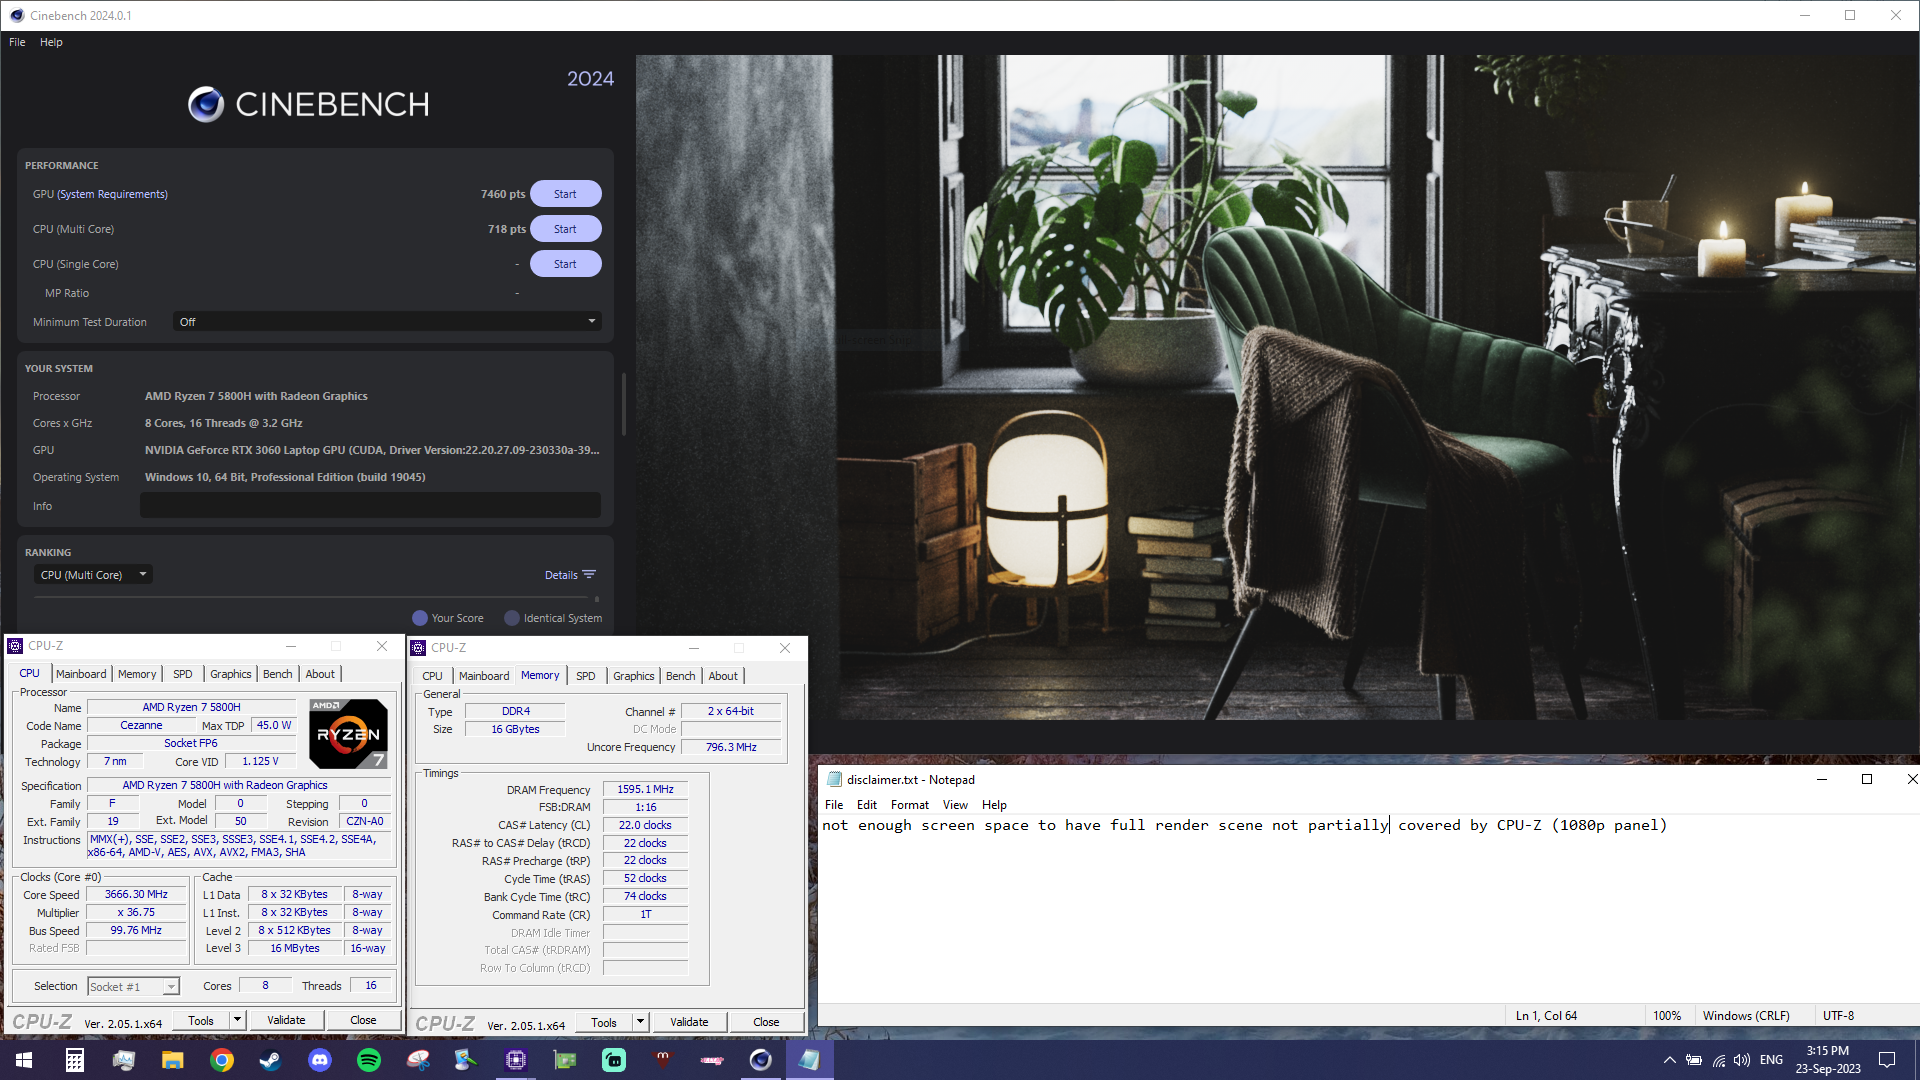Open Windows Start menu
Screen dimensions: 1920x1080
[x=24, y=1060]
